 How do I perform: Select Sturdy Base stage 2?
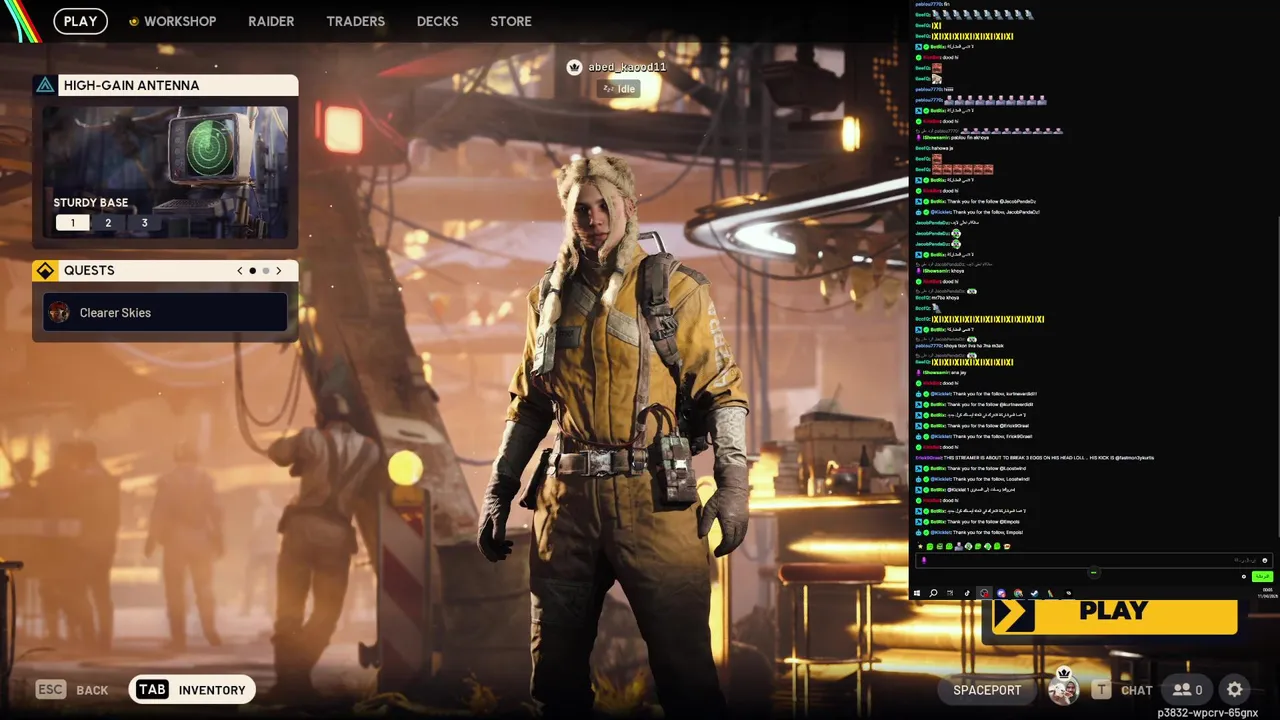[x=108, y=223]
